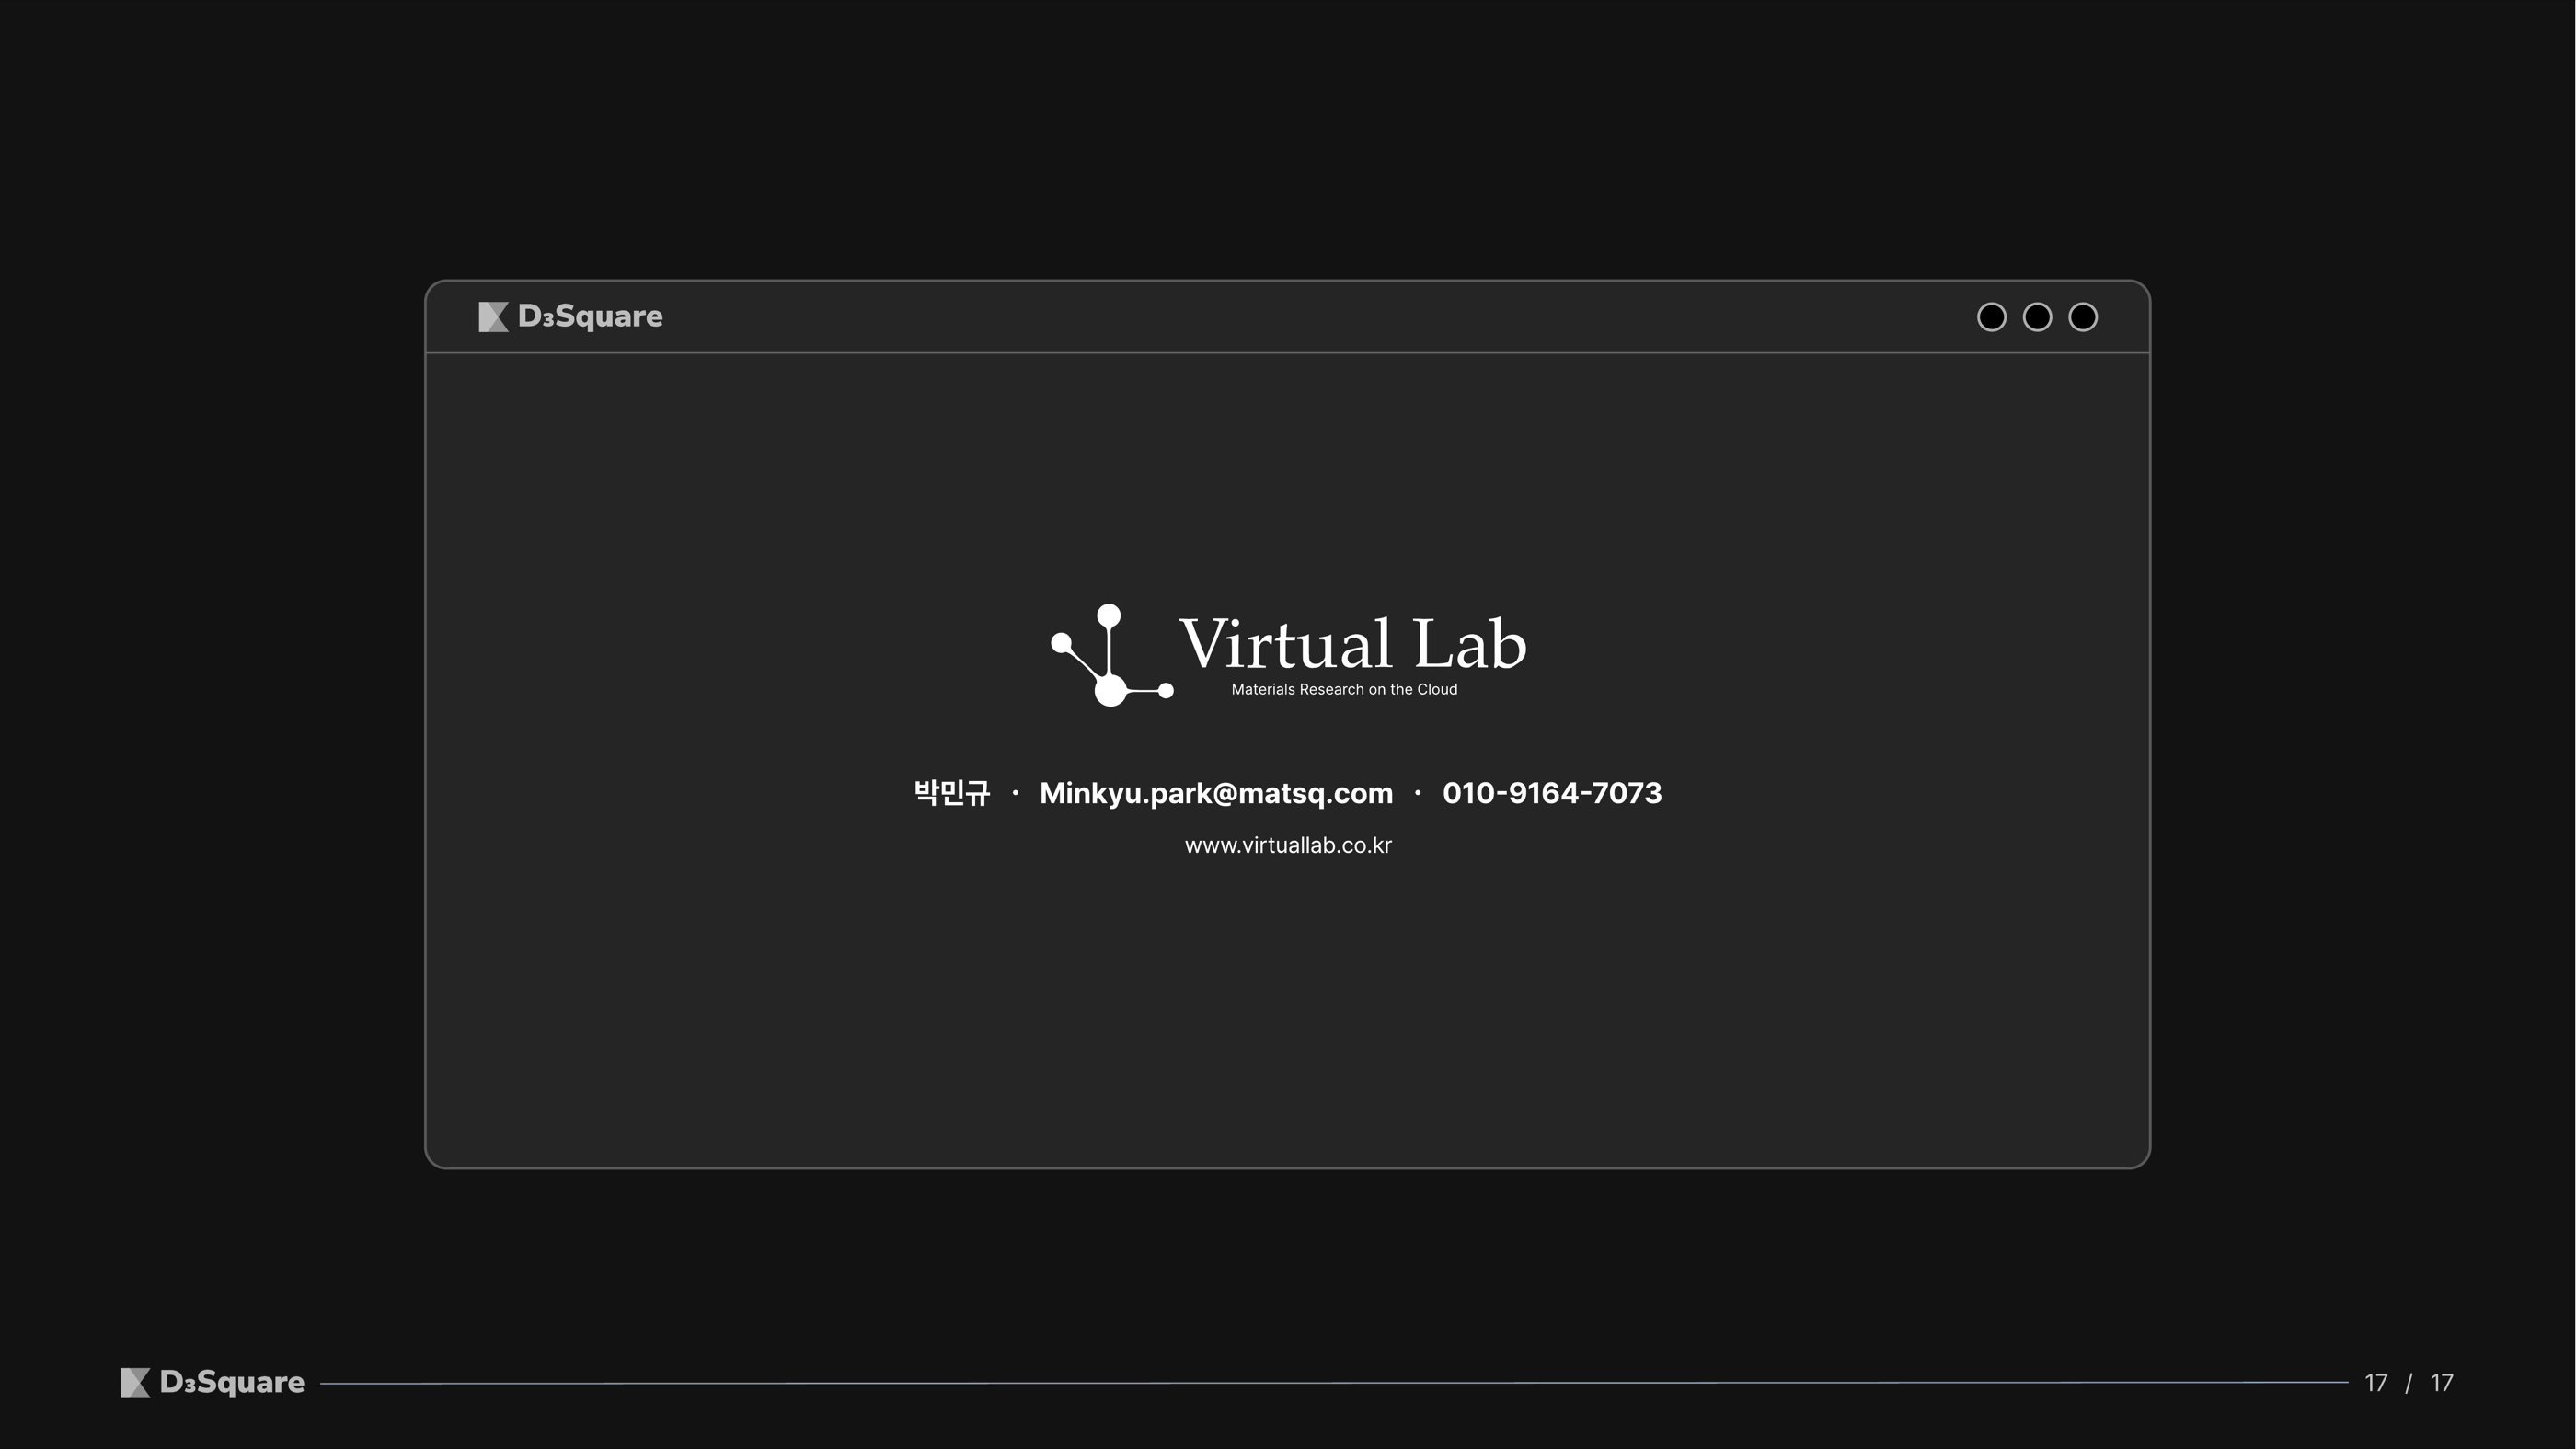2576x1449 pixels.
Task: Click the 17 / 17 page number
Action: point(2408,1382)
